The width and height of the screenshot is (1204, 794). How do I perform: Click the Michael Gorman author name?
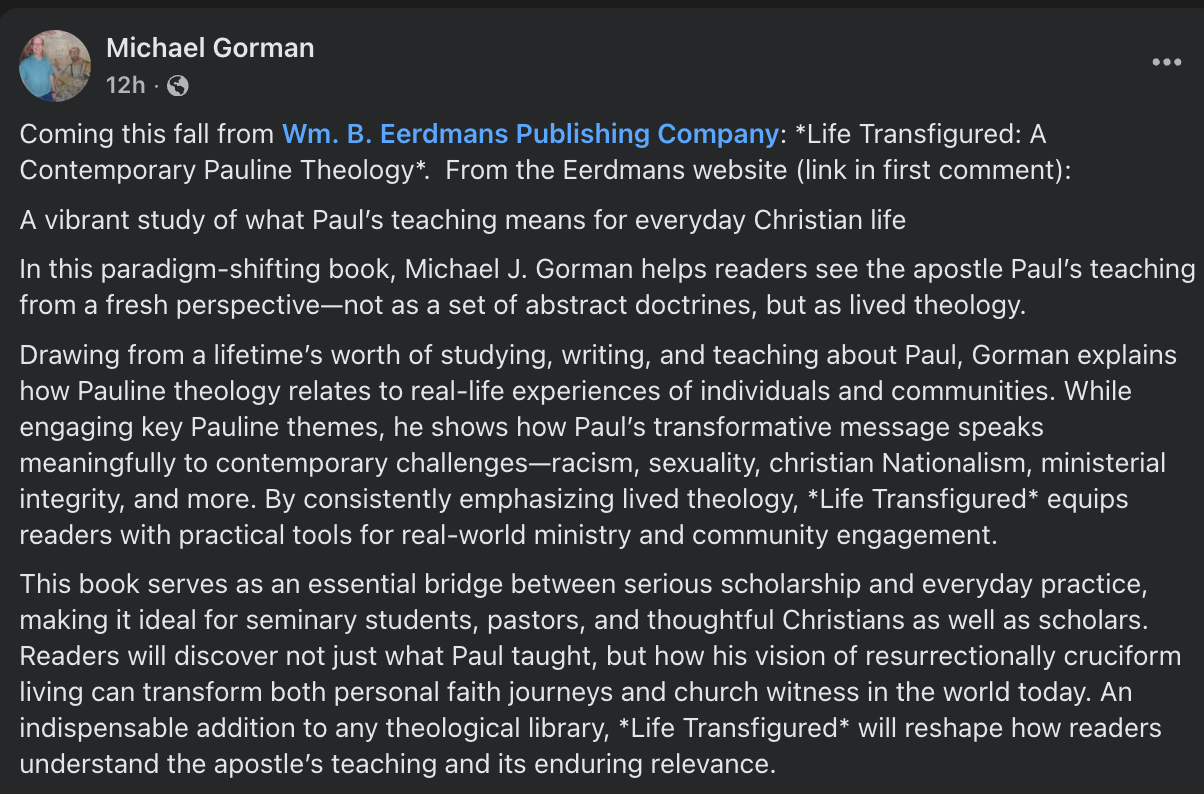click(210, 47)
